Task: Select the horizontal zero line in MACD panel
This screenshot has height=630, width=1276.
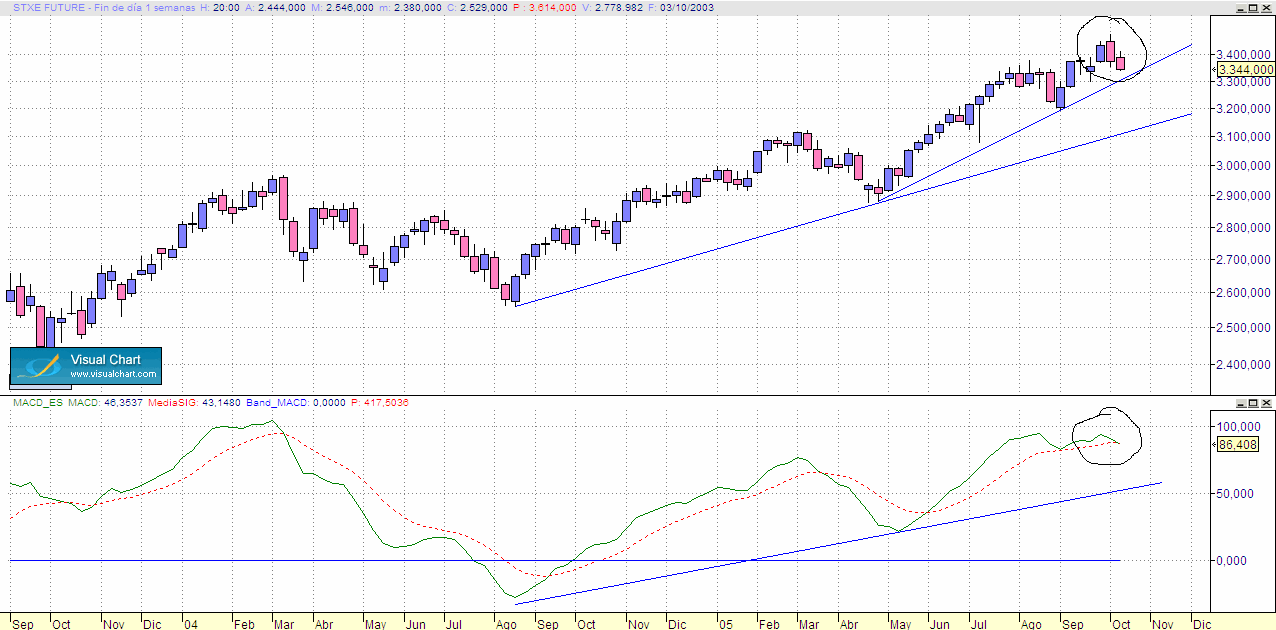Action: tap(565, 560)
